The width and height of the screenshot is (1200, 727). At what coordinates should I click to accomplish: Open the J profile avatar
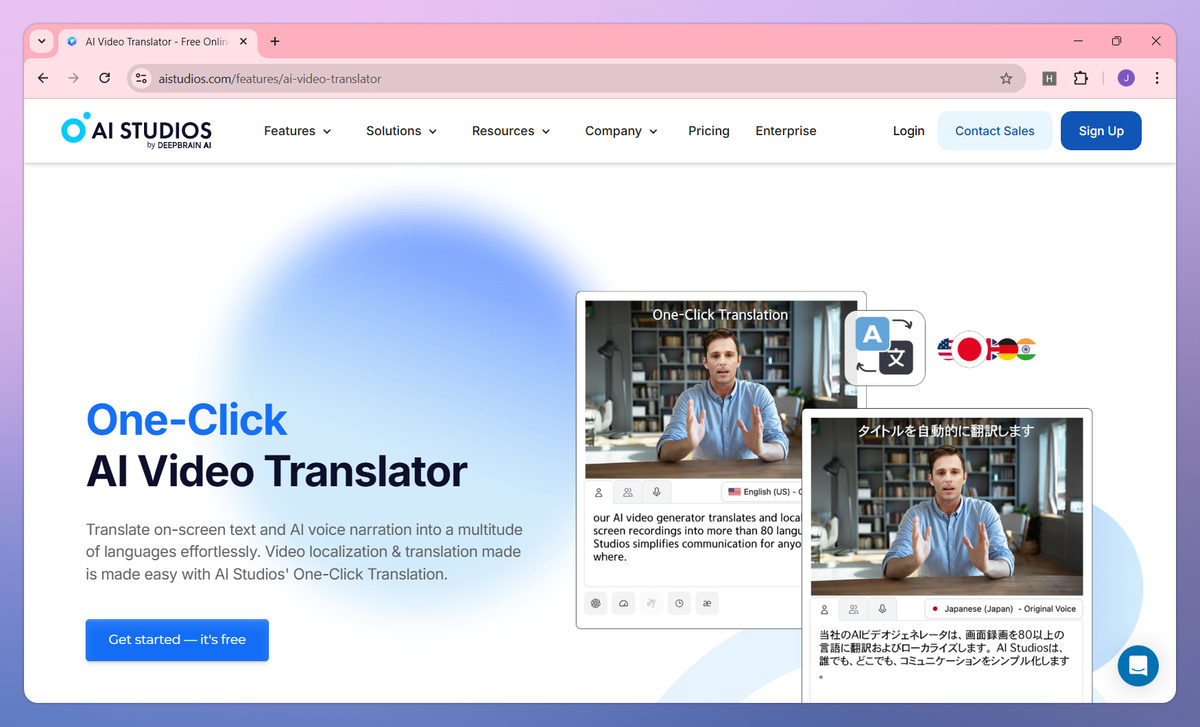[x=1126, y=78]
